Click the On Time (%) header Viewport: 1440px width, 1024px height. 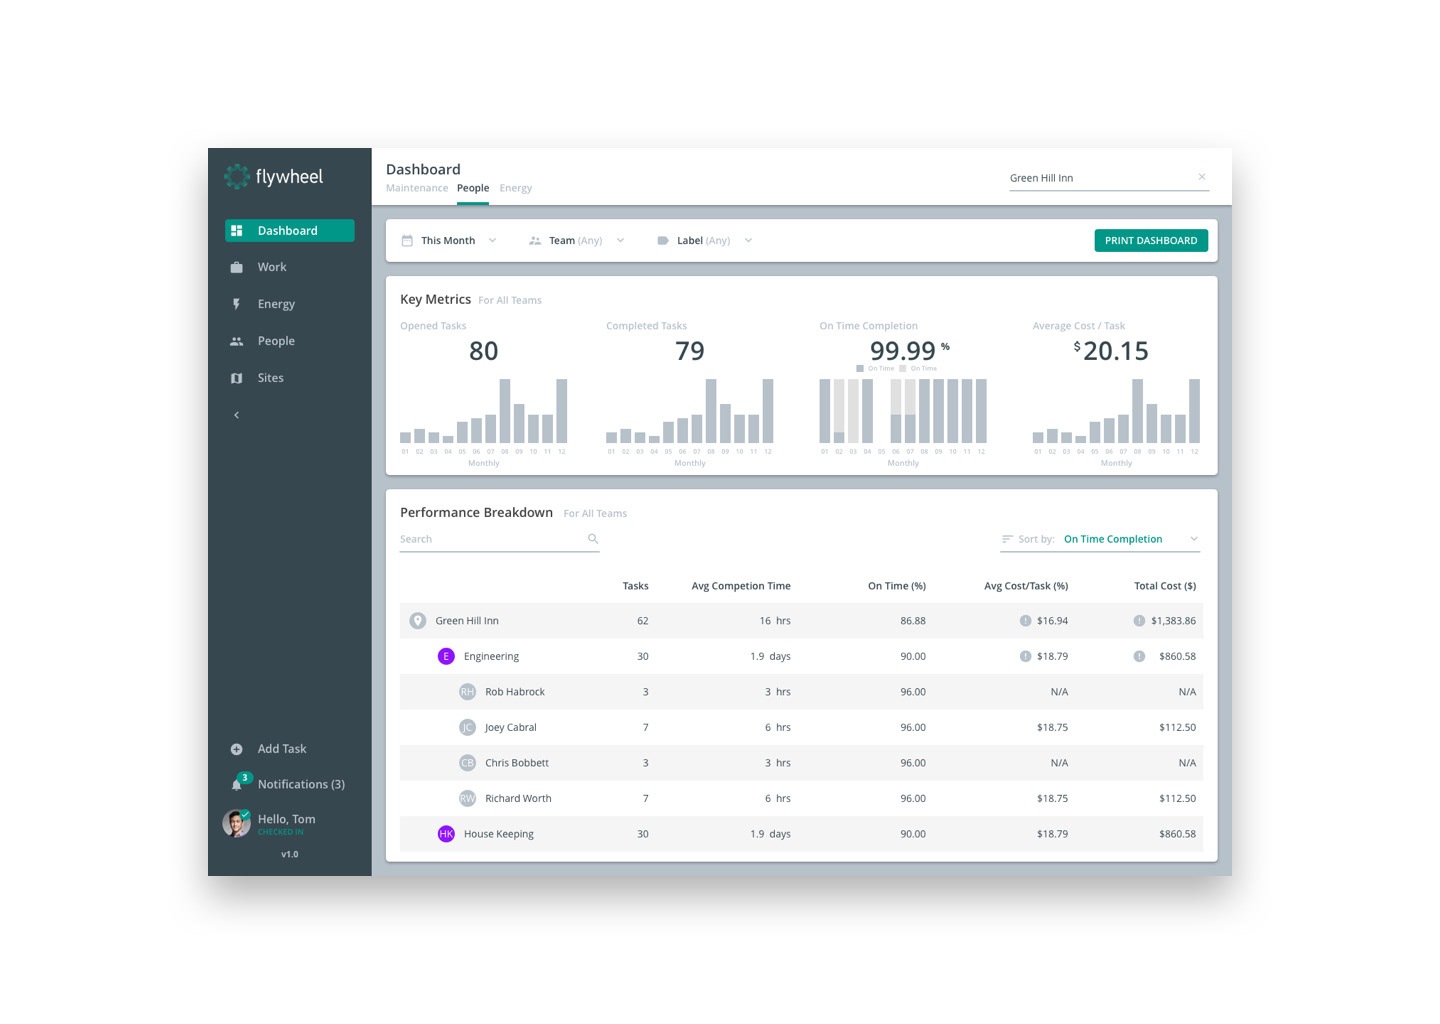897,586
